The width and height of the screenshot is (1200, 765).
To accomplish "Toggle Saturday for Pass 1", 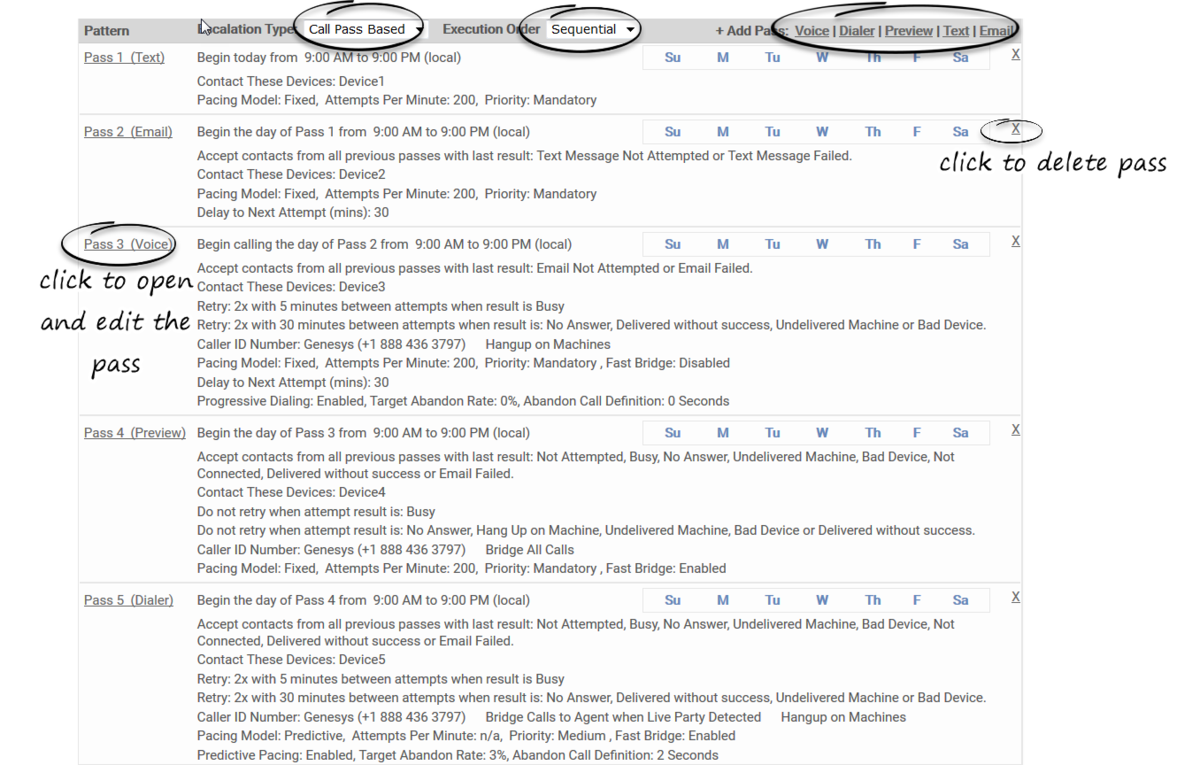I will click(x=961, y=58).
